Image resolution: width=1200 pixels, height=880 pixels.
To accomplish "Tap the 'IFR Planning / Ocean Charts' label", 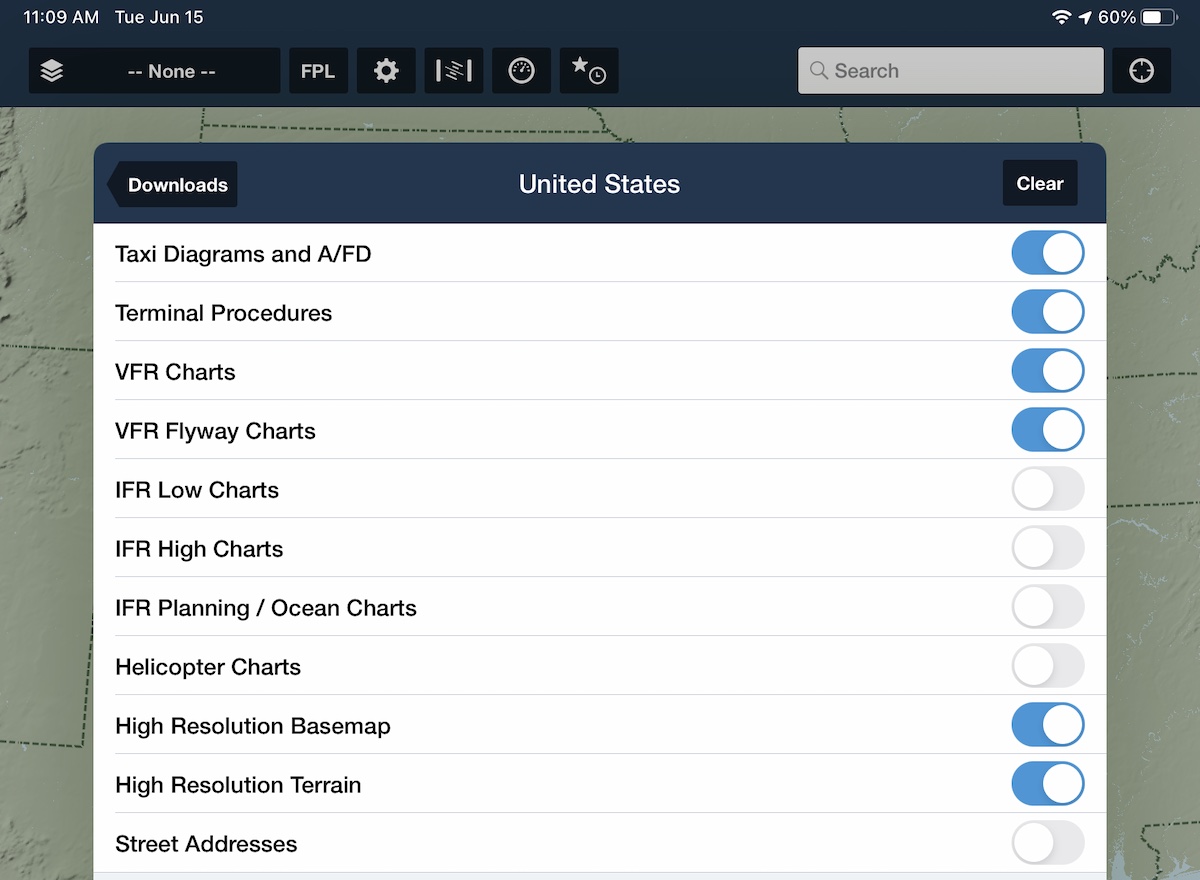I will pyautogui.click(x=266, y=608).
